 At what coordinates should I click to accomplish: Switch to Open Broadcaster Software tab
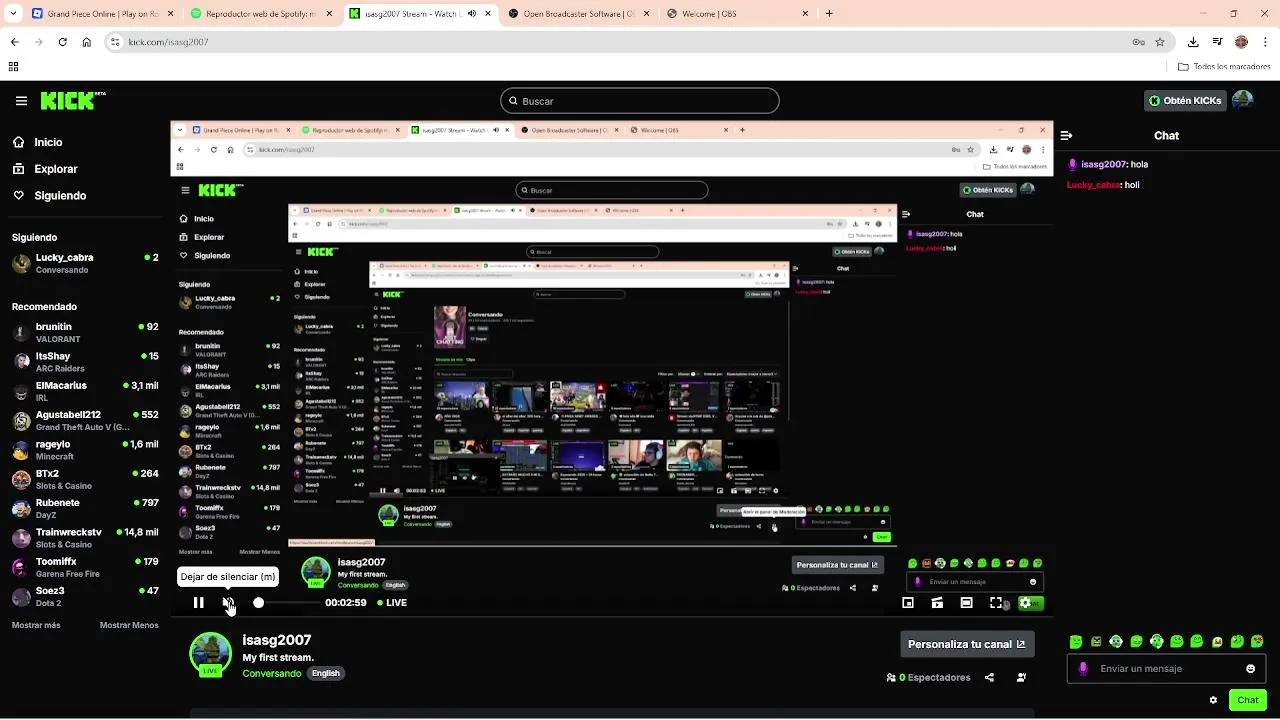tap(578, 14)
